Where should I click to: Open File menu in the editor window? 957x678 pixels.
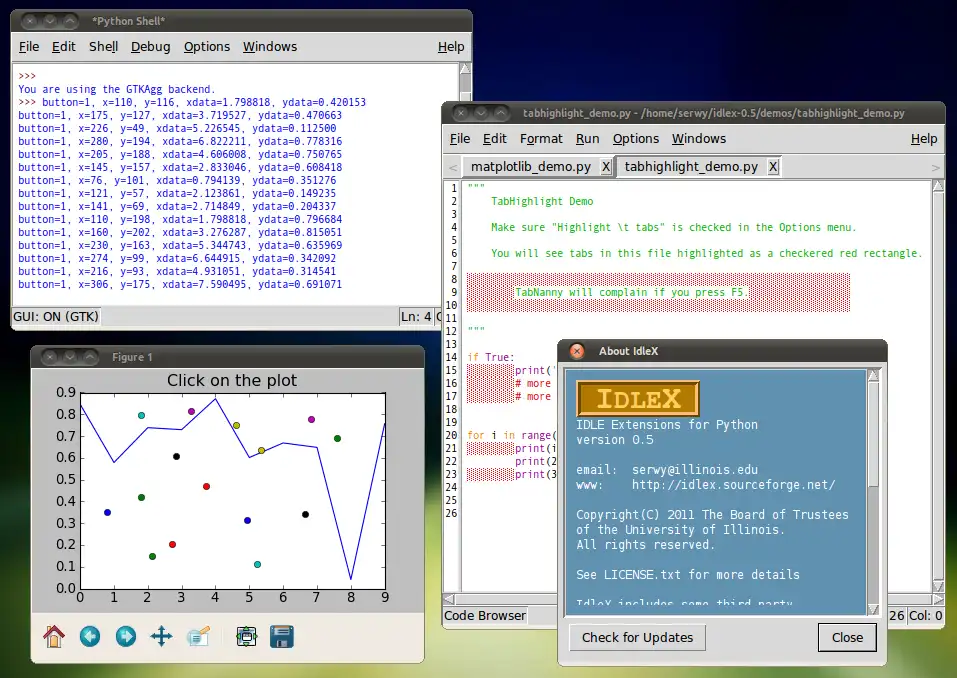pos(460,139)
